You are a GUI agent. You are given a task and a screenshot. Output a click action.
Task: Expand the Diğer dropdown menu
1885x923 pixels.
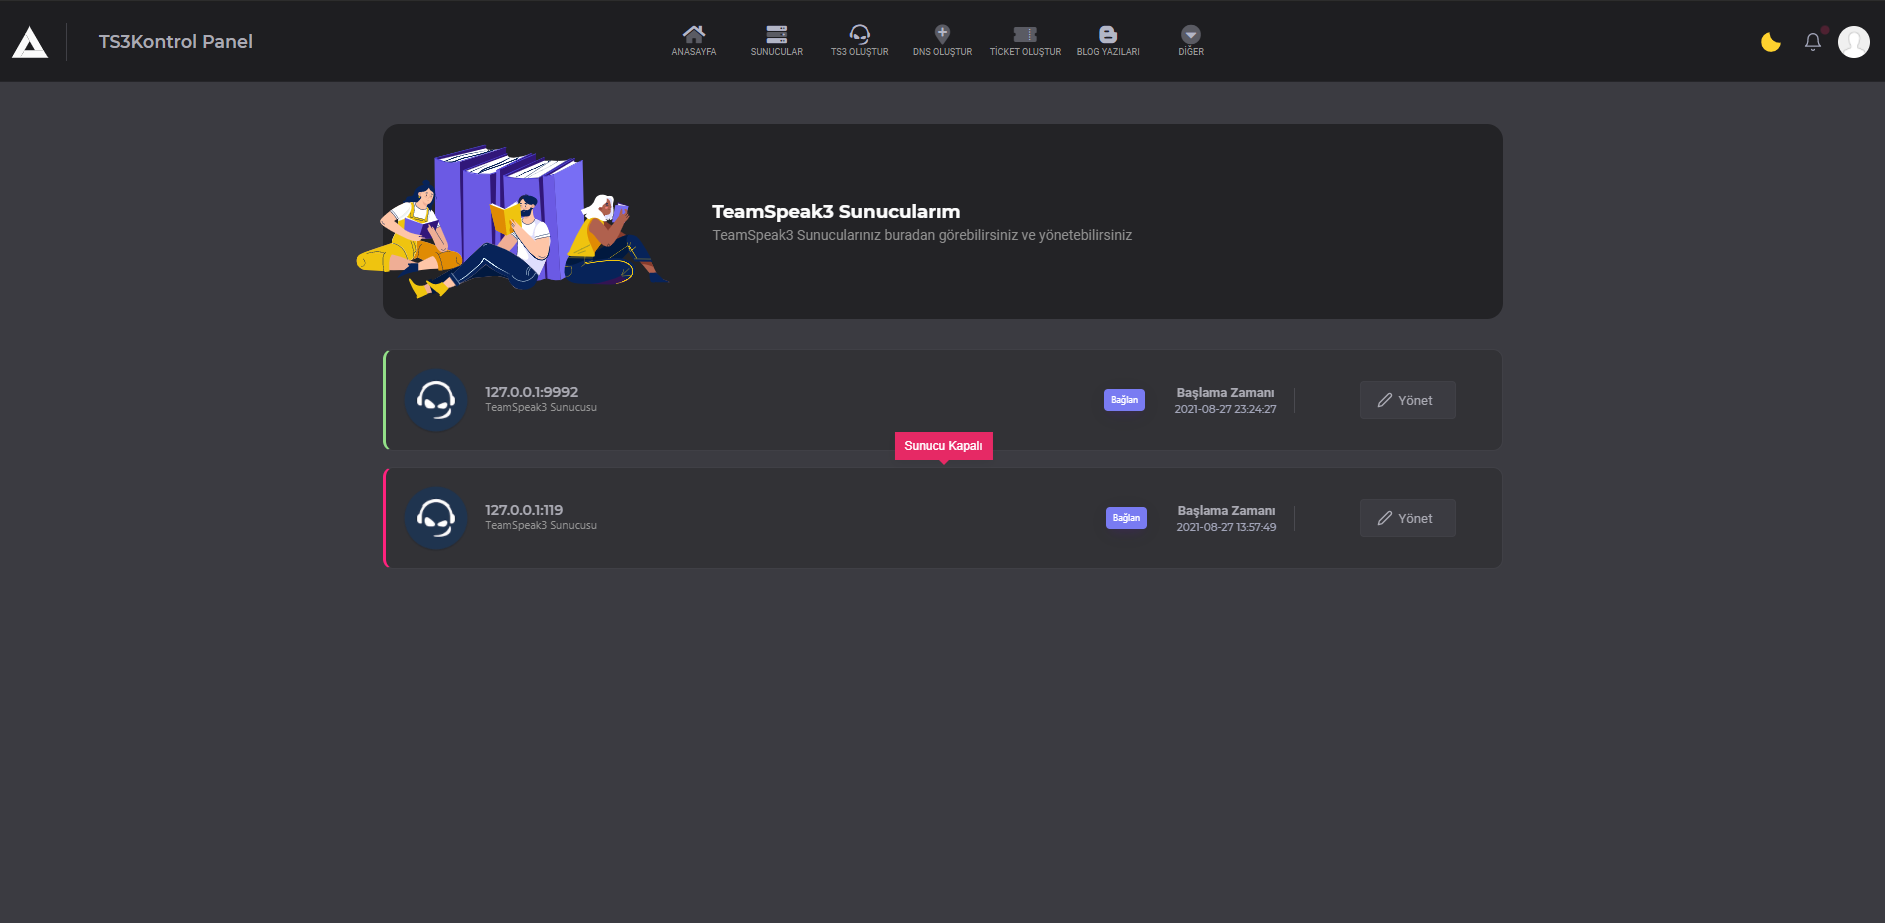pyautogui.click(x=1190, y=35)
